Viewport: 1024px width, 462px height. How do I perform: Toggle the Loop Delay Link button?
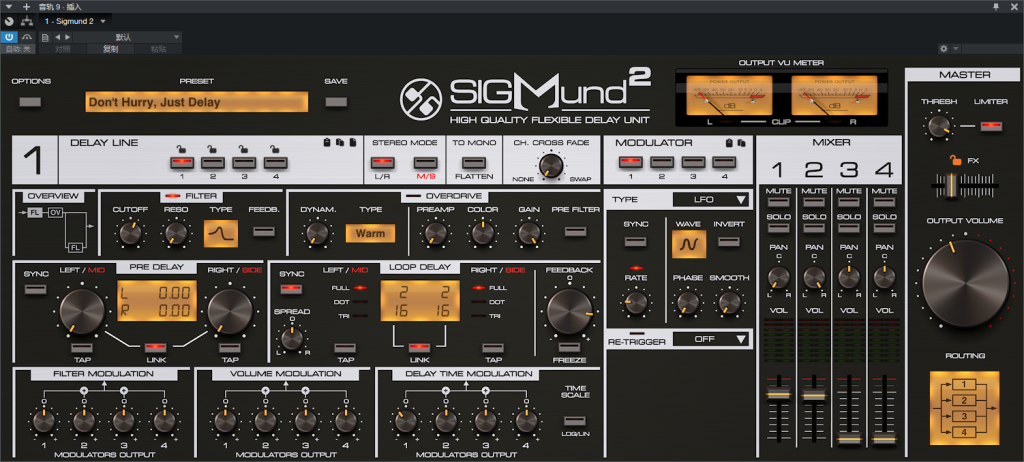tap(418, 347)
